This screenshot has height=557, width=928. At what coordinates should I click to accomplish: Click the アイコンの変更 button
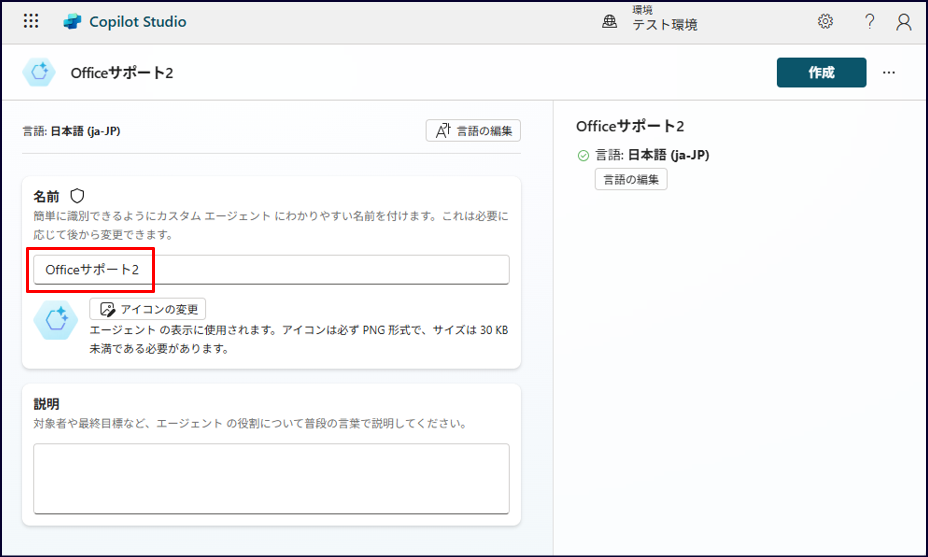tap(148, 309)
